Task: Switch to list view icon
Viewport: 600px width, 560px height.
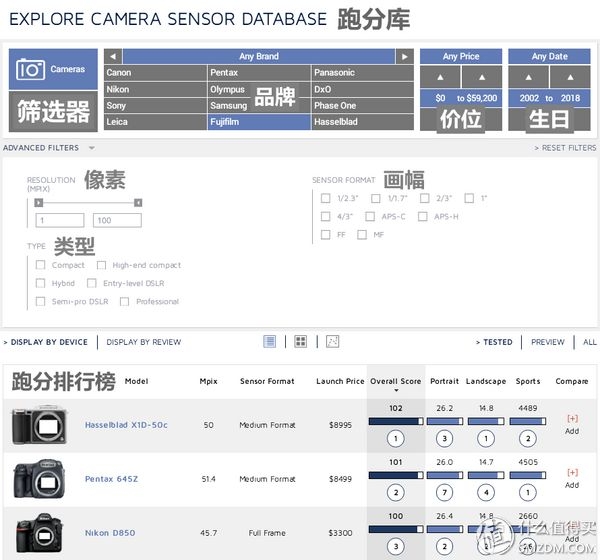Action: (x=270, y=341)
